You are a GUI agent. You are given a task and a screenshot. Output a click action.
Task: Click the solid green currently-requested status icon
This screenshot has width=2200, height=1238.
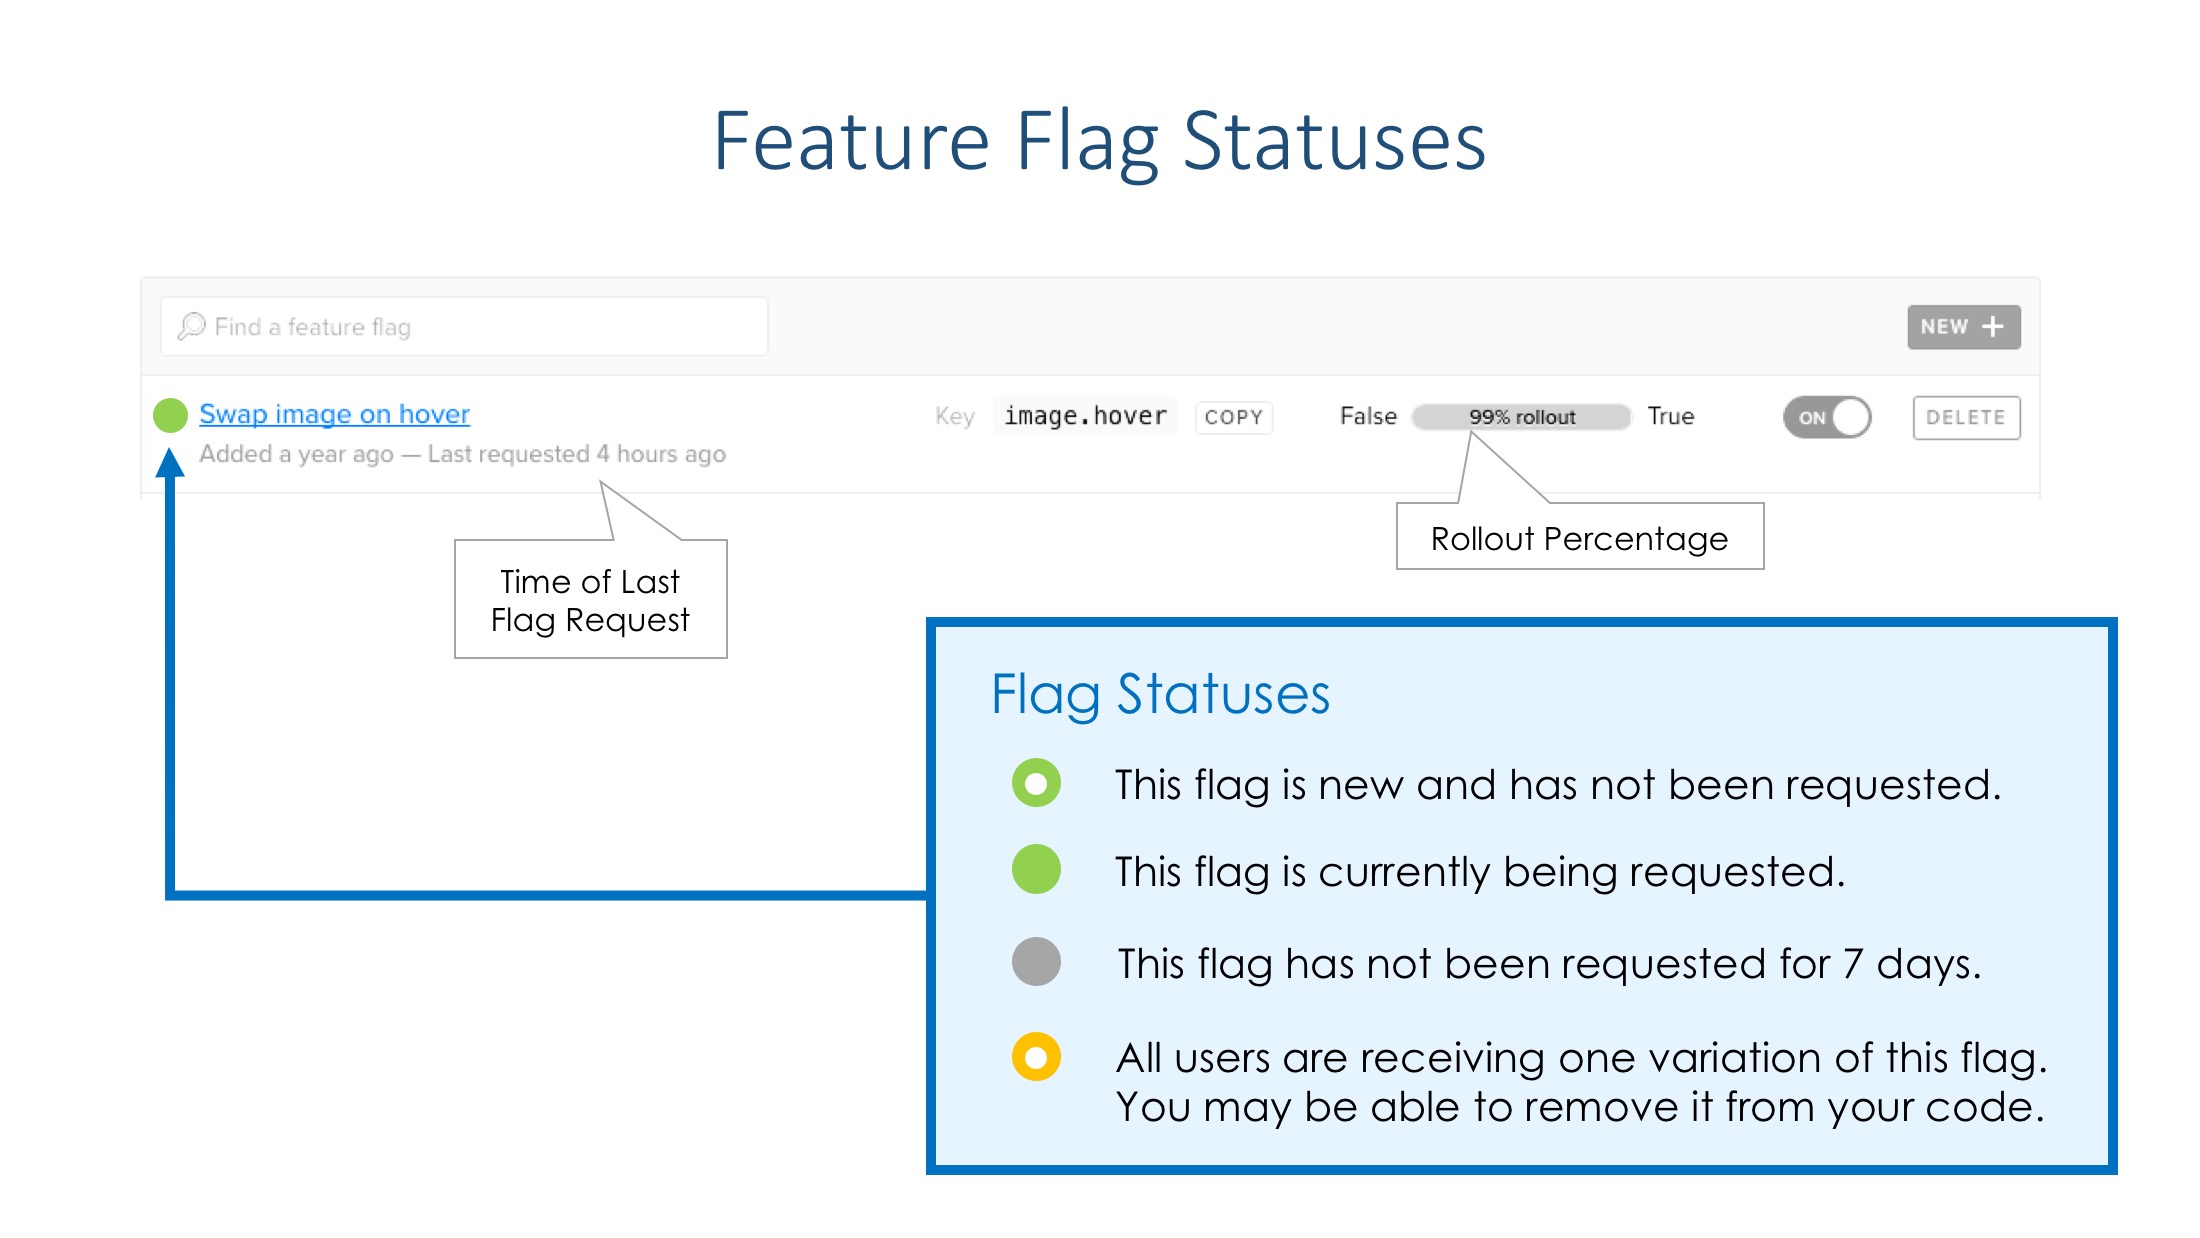coord(1036,869)
